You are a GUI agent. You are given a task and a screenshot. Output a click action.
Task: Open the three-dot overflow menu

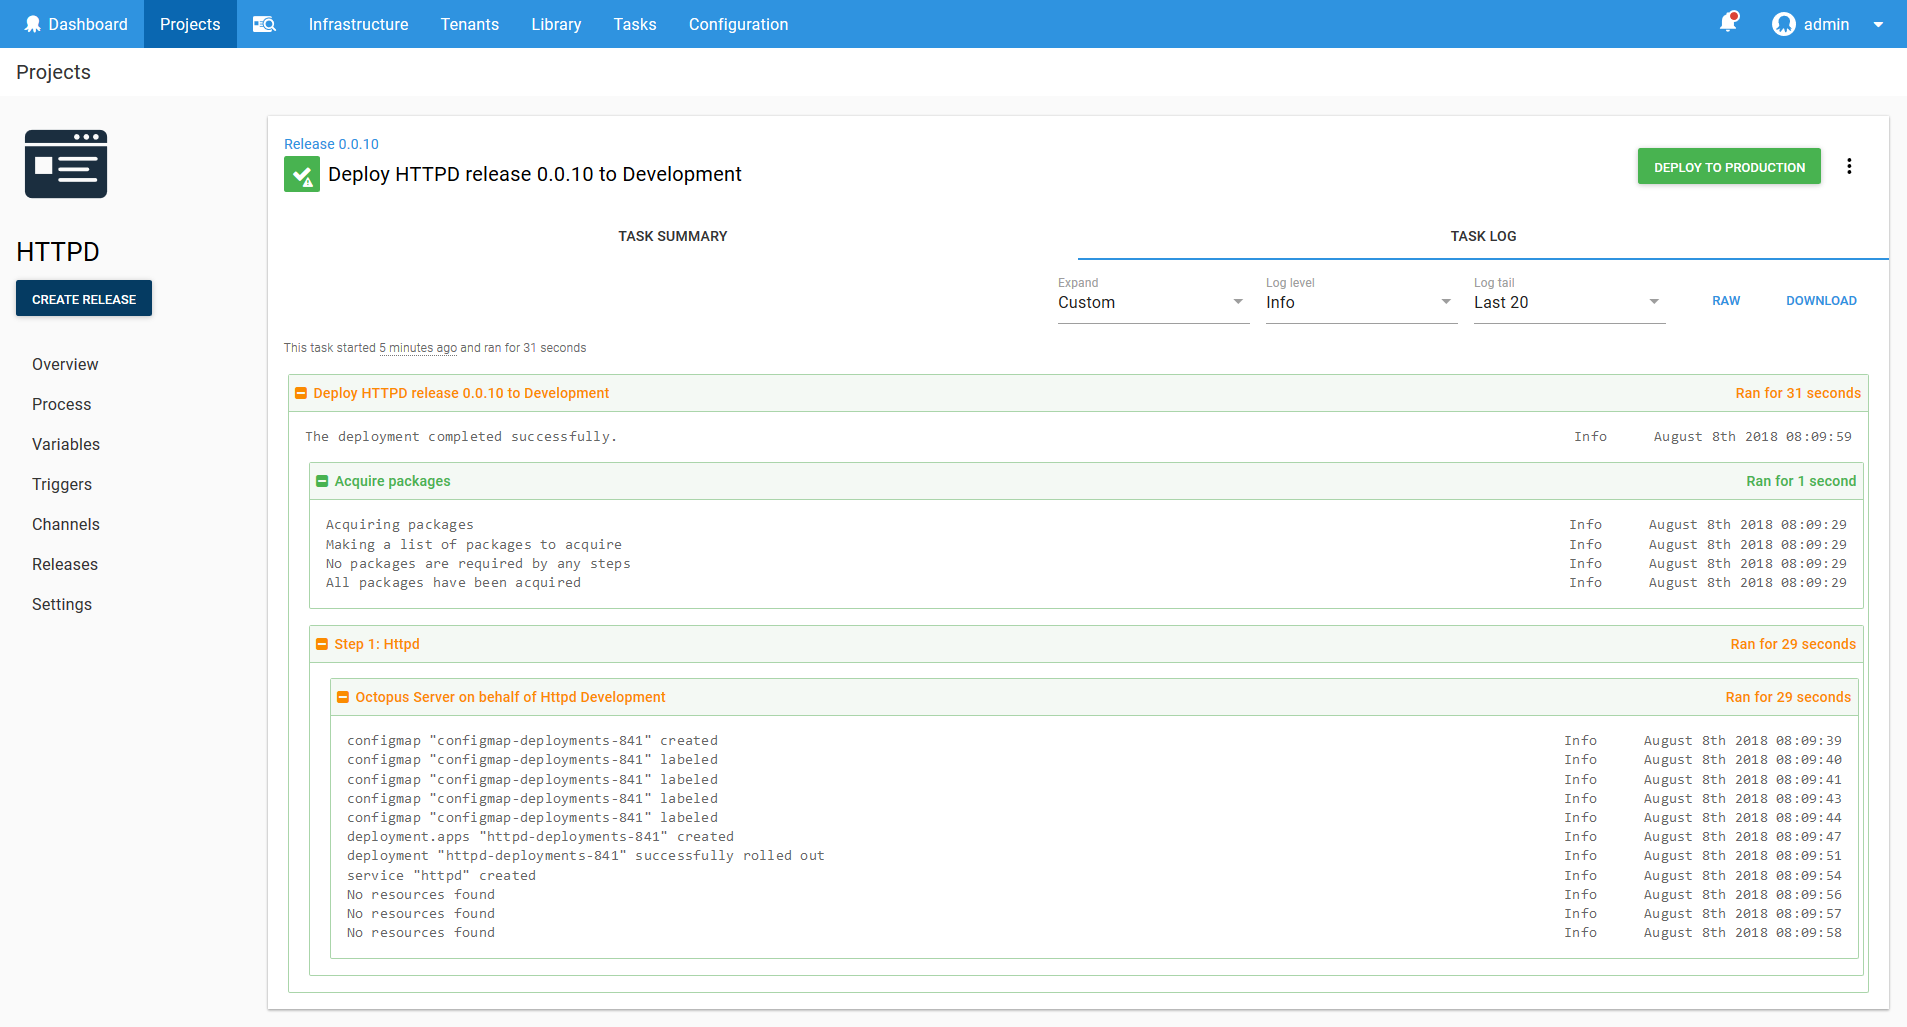(1849, 166)
